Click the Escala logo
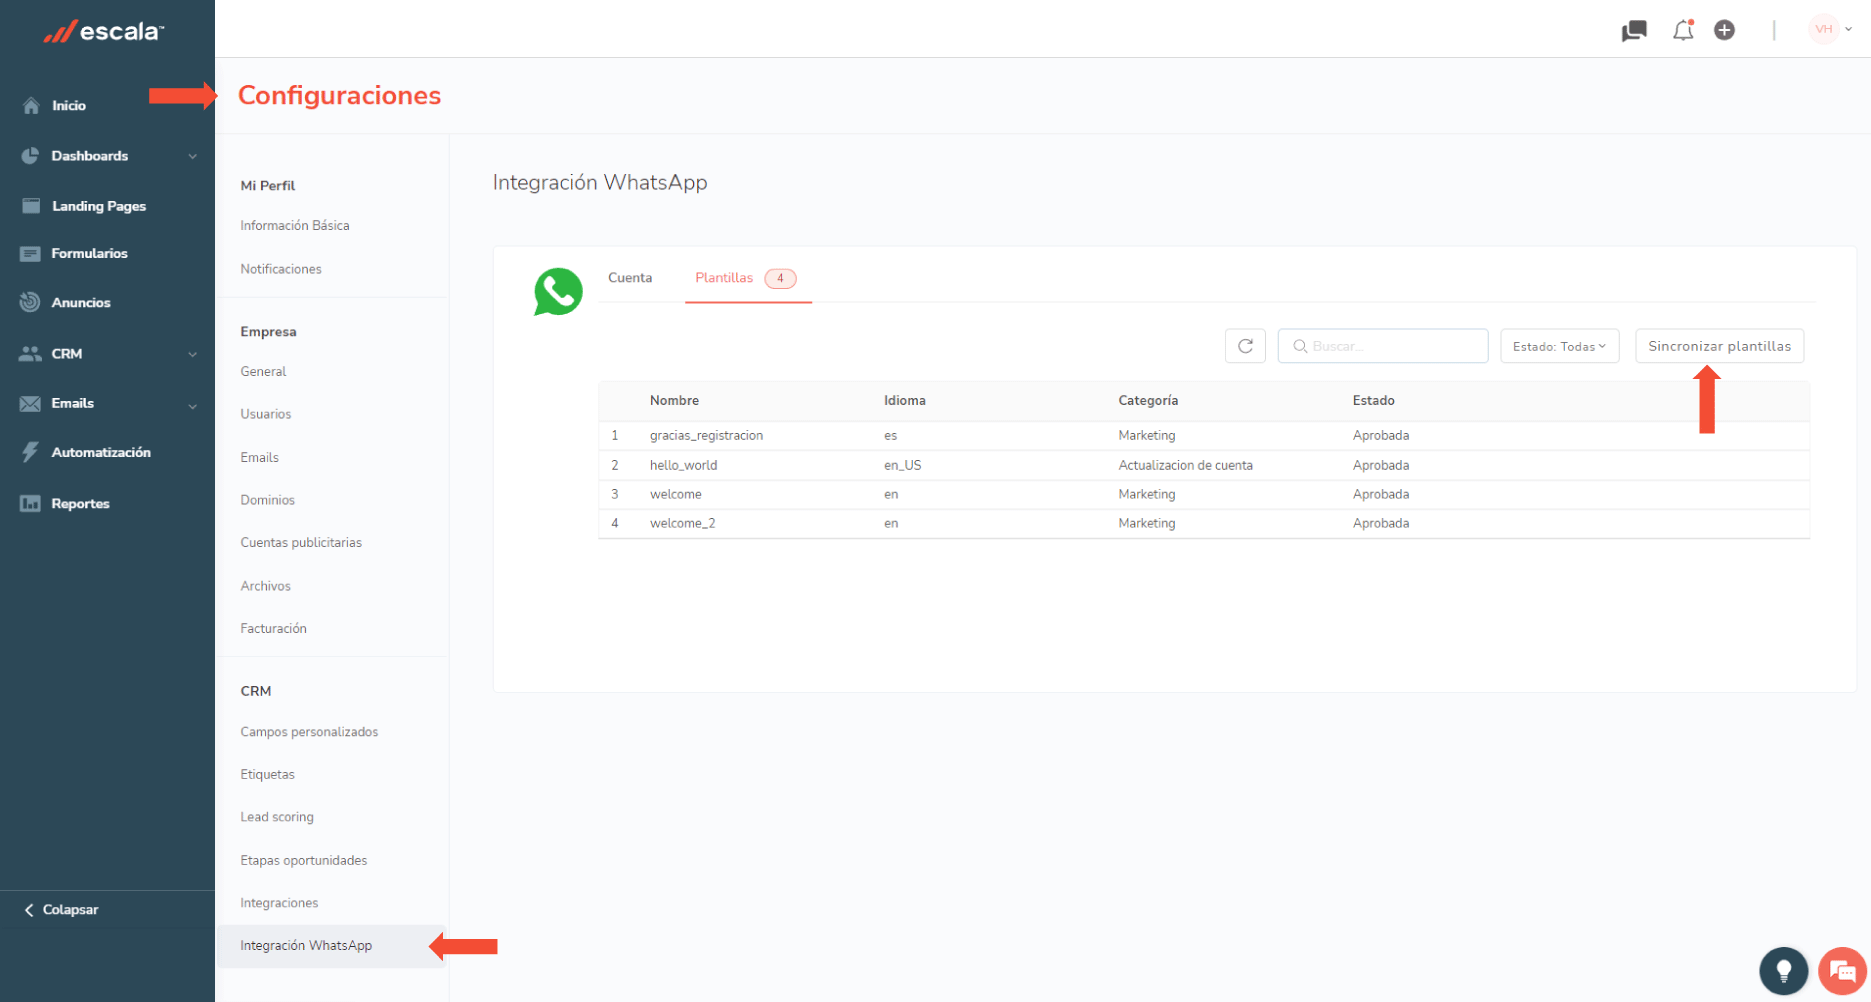Image resolution: width=1871 pixels, height=1002 pixels. (104, 32)
